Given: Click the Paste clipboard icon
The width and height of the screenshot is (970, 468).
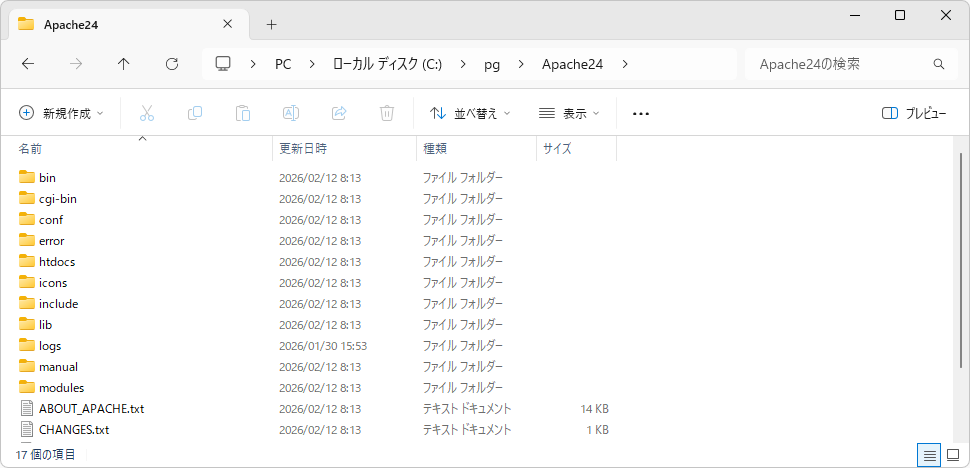Looking at the screenshot, I should click(x=242, y=113).
